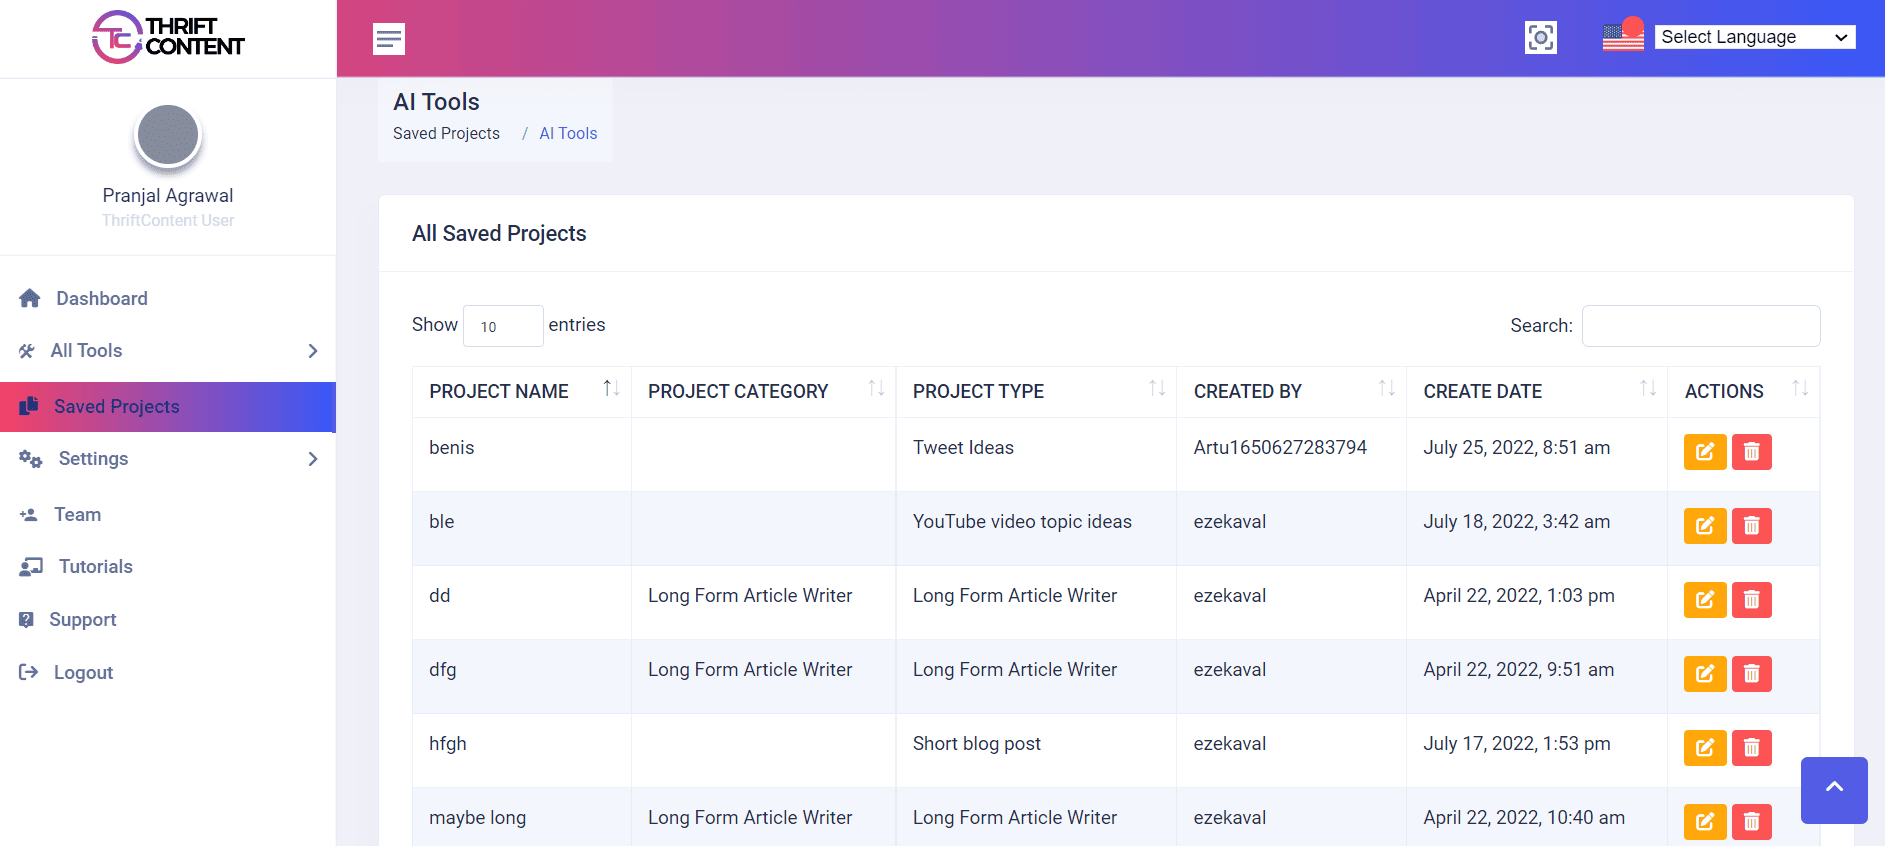Click the scroll-to-top arrow button

click(x=1833, y=789)
